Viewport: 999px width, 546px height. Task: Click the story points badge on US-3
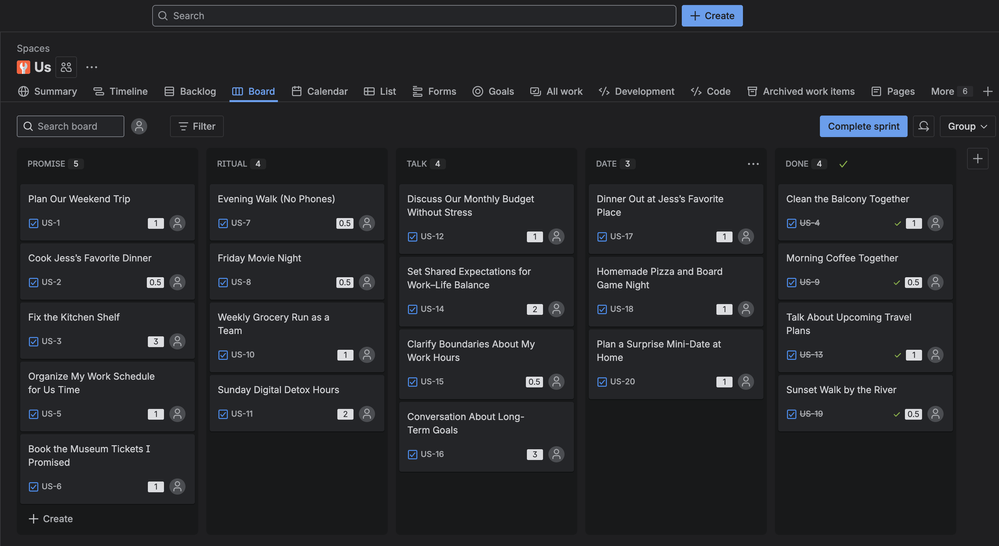pyautogui.click(x=155, y=342)
